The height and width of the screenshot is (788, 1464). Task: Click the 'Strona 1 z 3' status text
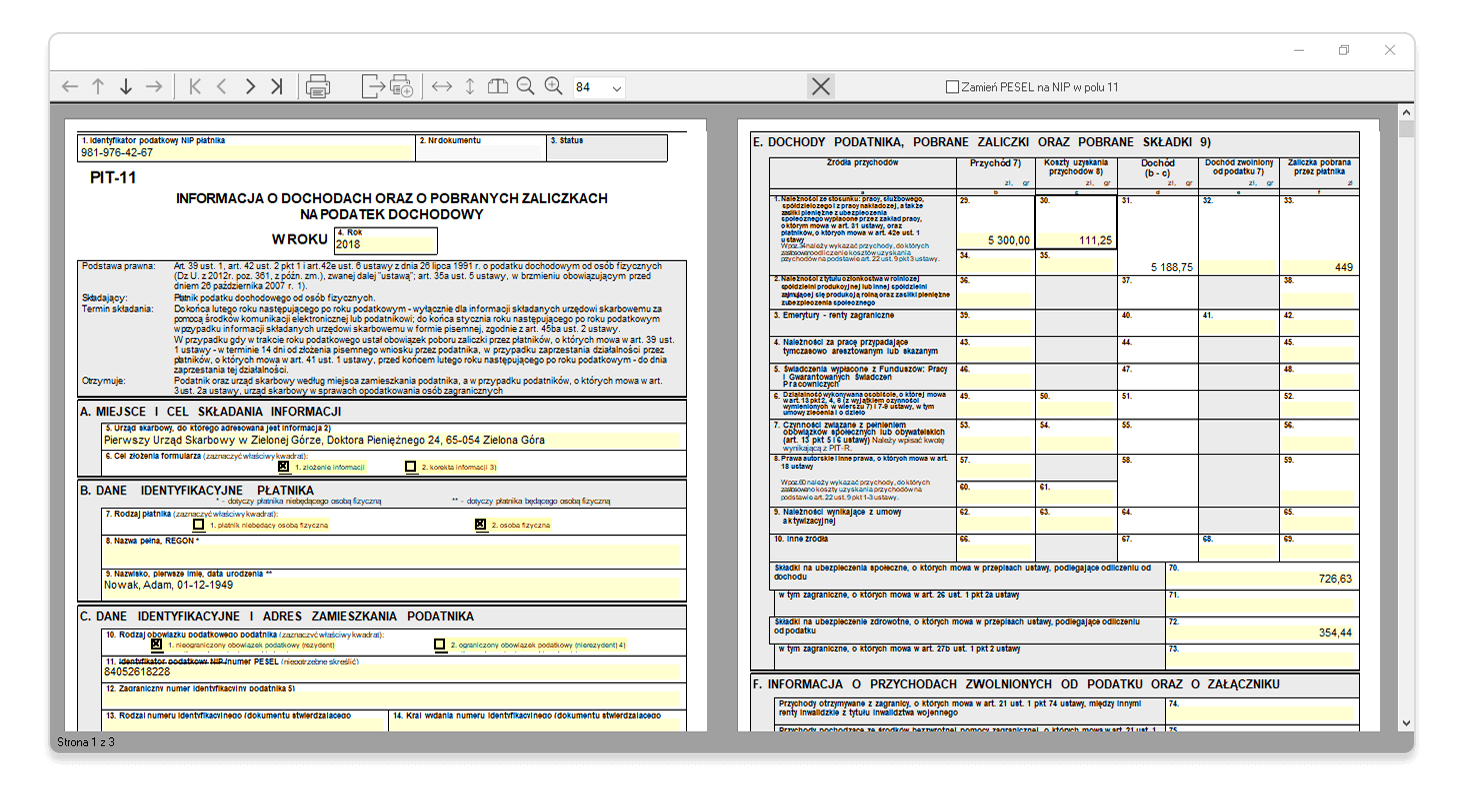pos(86,742)
